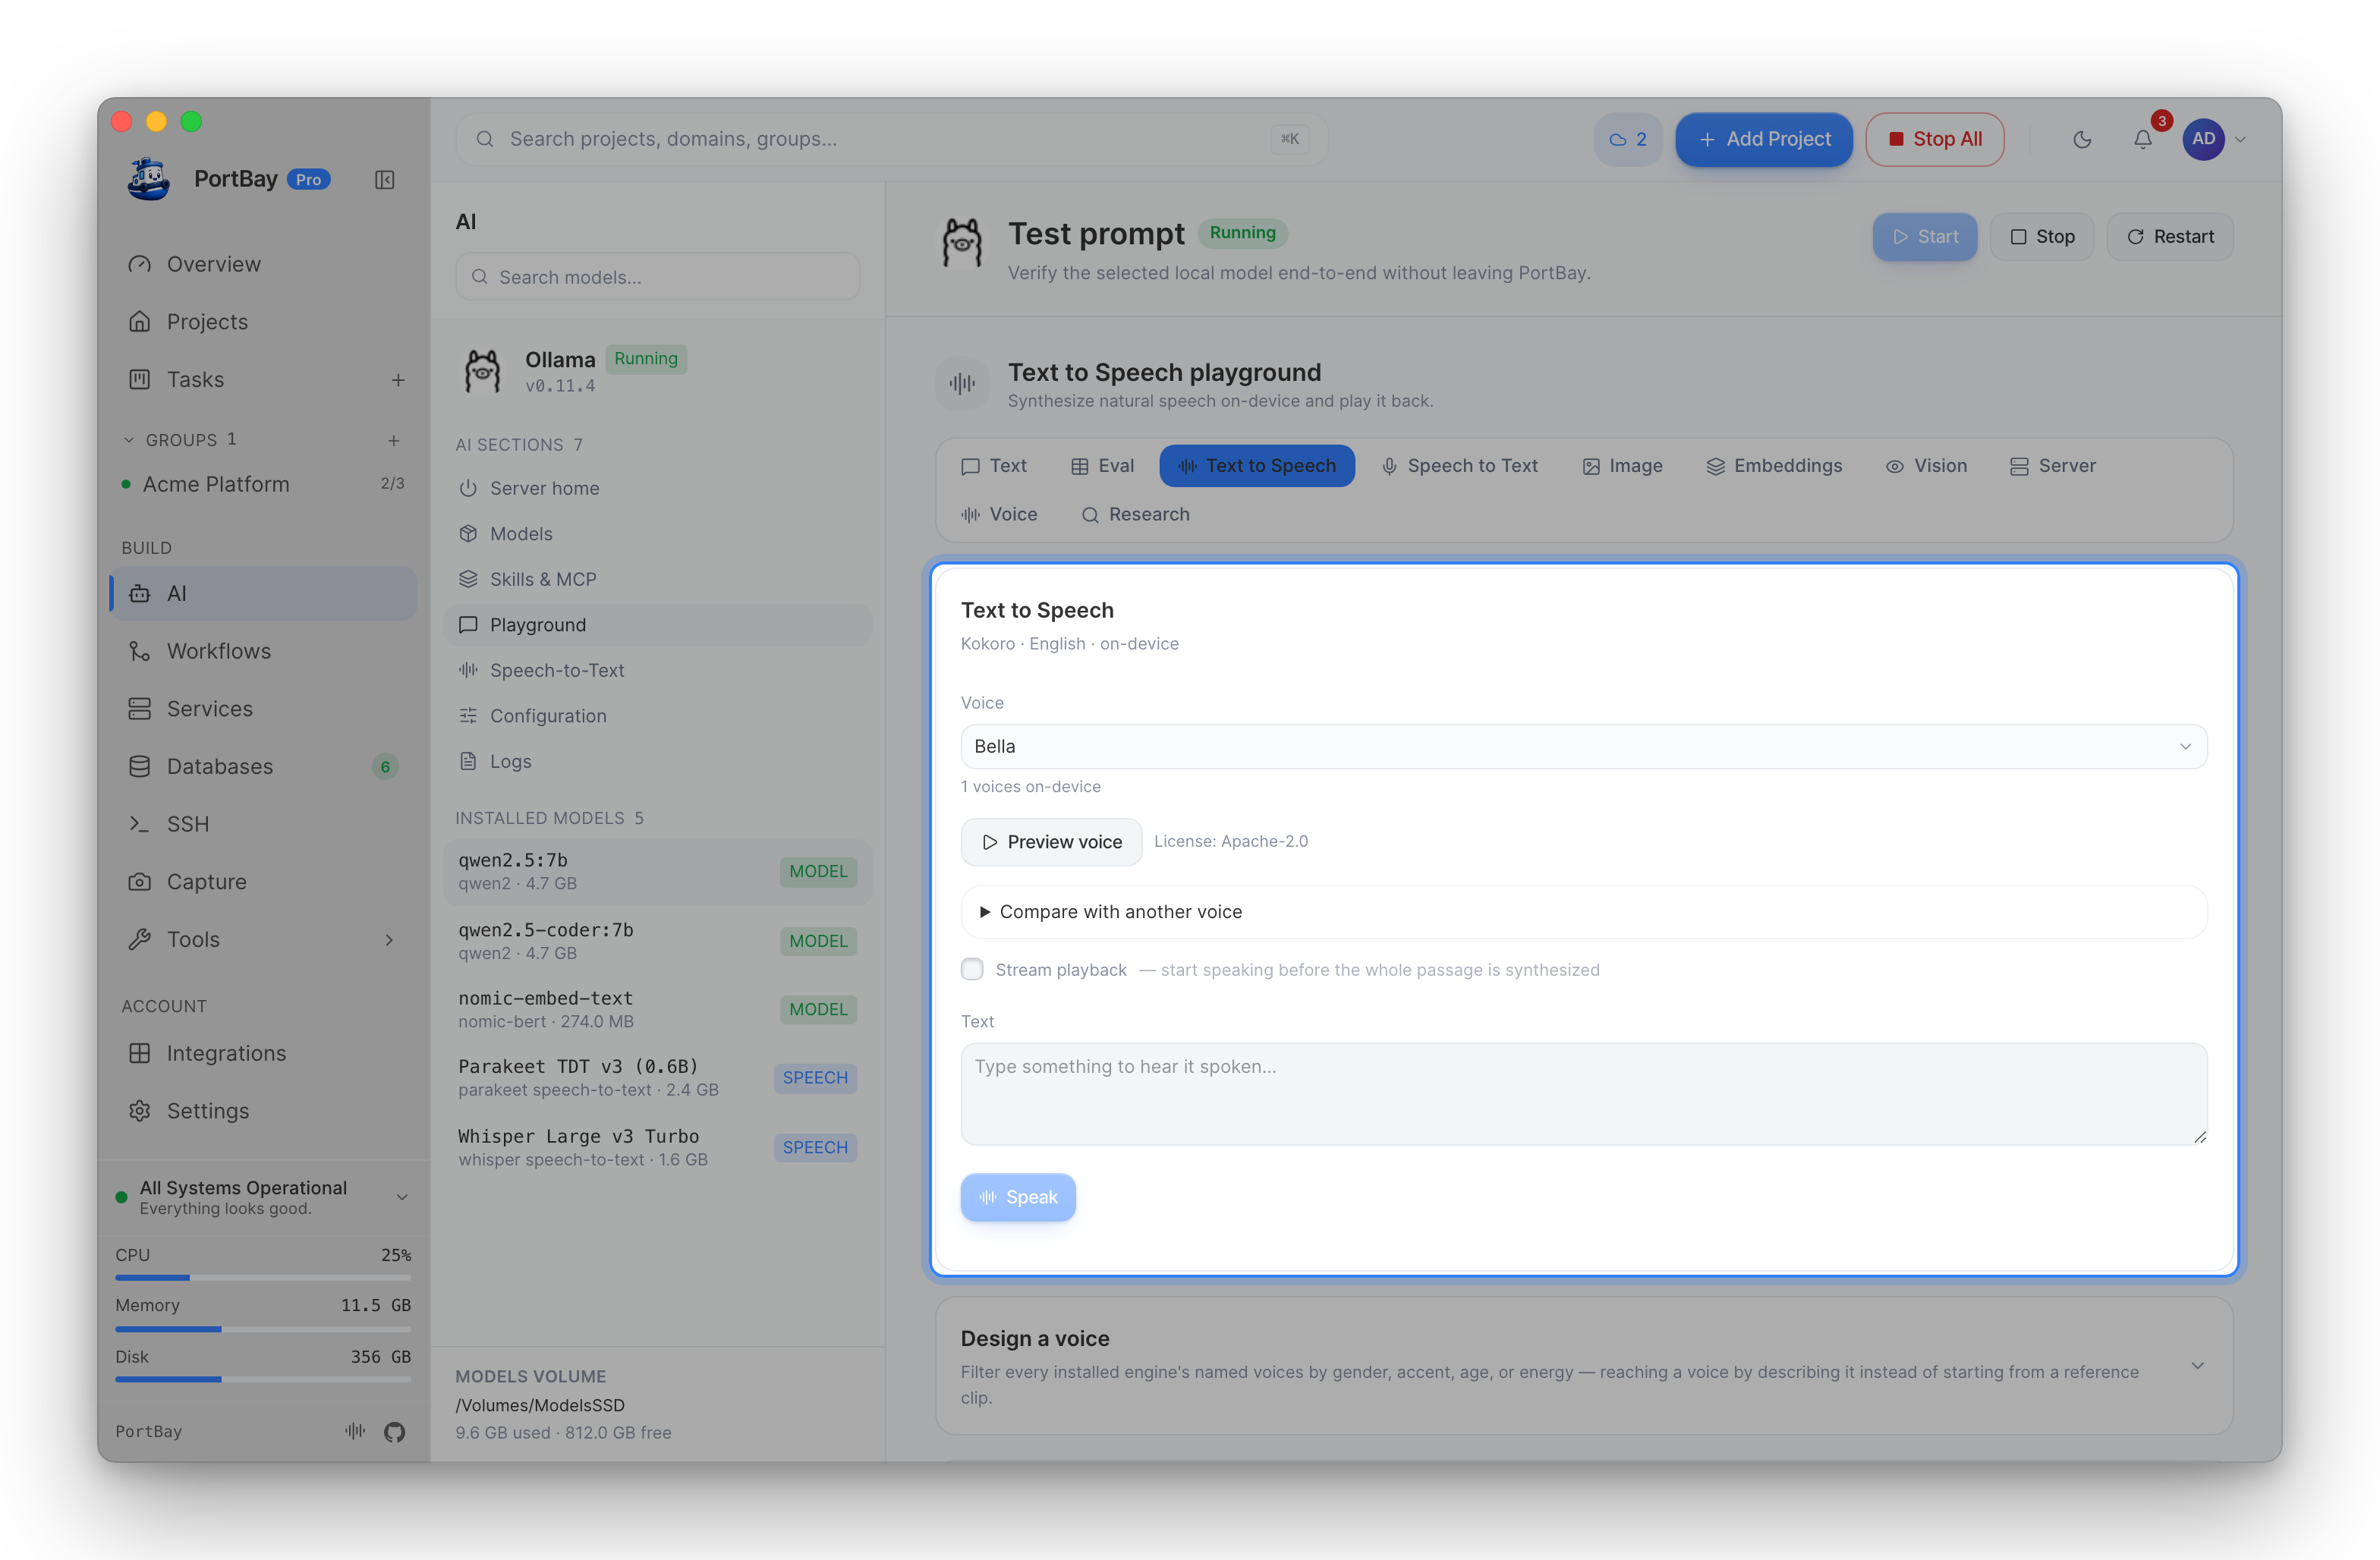Click the Preview voice button

click(1051, 842)
